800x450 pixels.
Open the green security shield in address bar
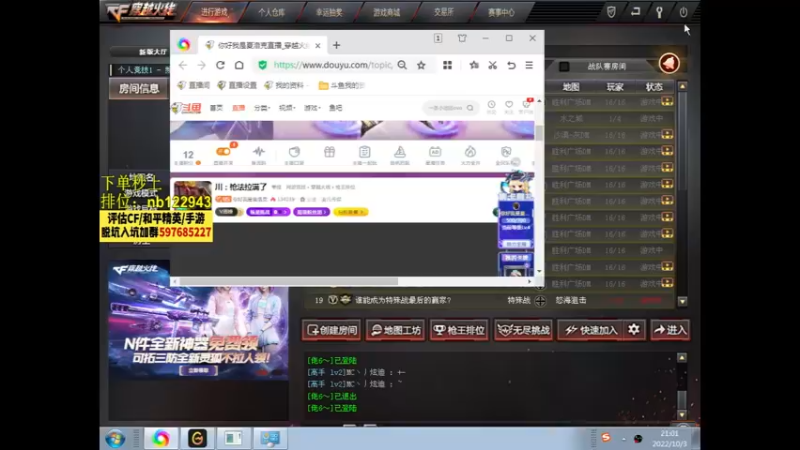tap(262, 65)
